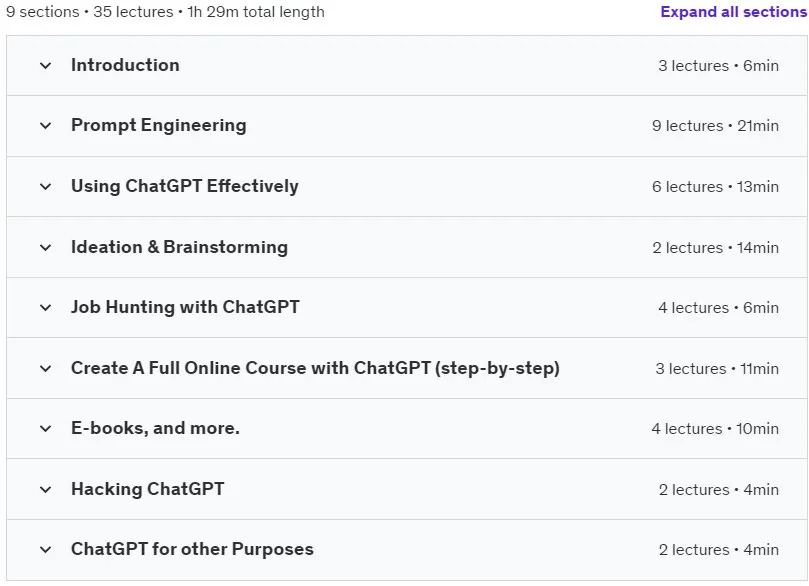809x586 pixels.
Task: Open the Prompt Engineering section title
Action: tap(159, 125)
